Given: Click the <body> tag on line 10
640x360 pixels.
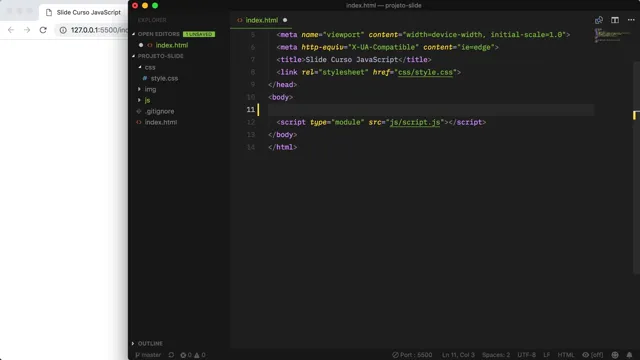Looking at the screenshot, I should pyautogui.click(x=280, y=97).
